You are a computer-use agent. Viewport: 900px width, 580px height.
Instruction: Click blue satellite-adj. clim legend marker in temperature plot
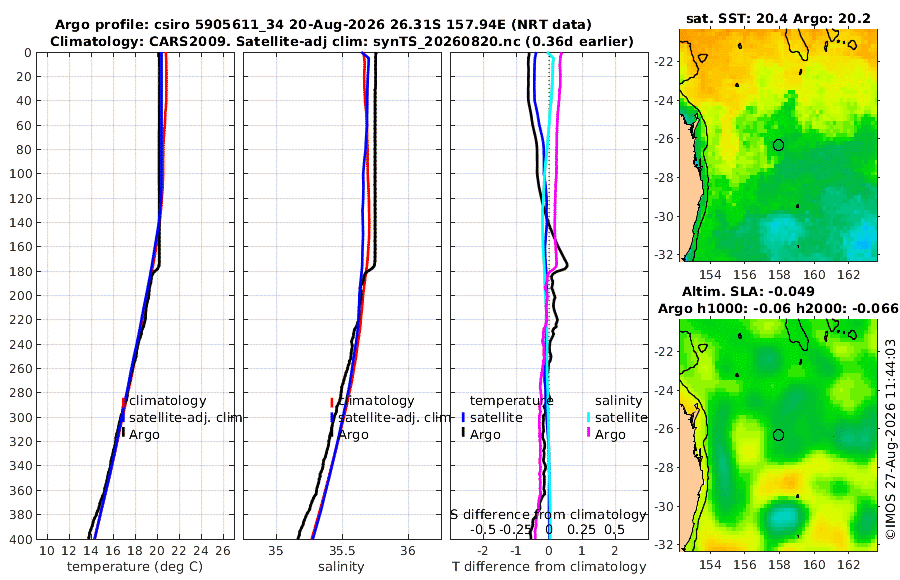(x=123, y=417)
